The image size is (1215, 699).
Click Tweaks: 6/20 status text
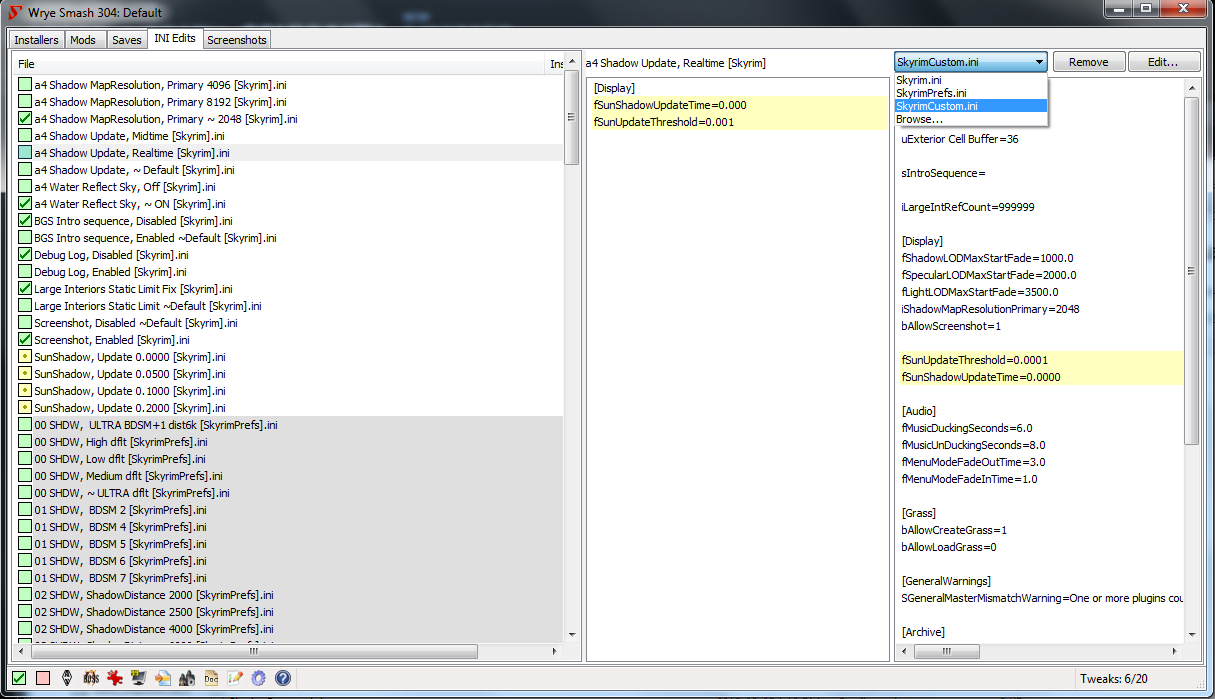click(x=1114, y=679)
